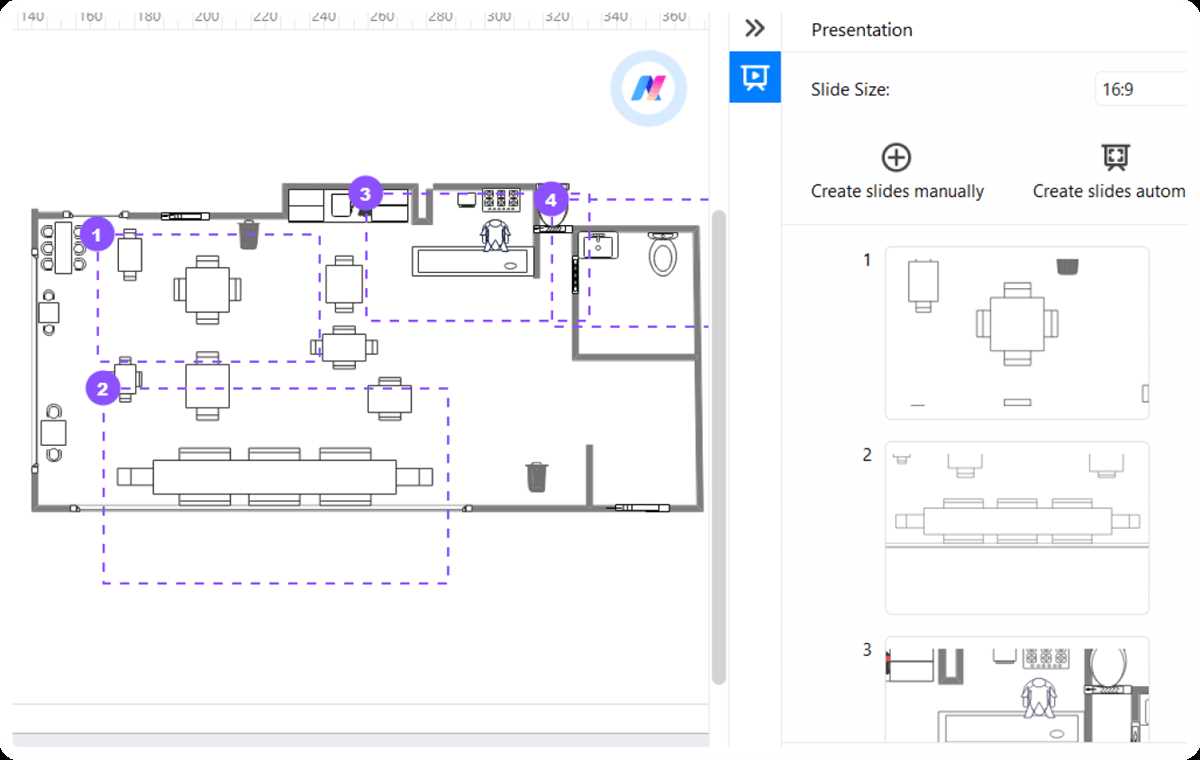Select the person figure behind the counter
This screenshot has height=760, width=1200.
495,236
